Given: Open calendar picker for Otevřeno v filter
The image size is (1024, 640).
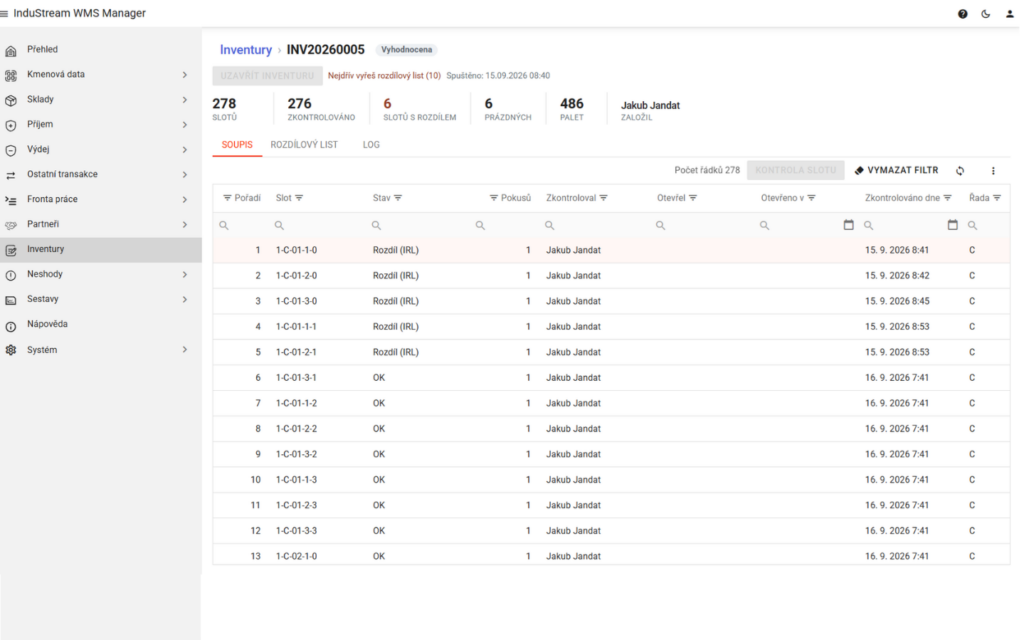Looking at the screenshot, I should click(x=848, y=225).
